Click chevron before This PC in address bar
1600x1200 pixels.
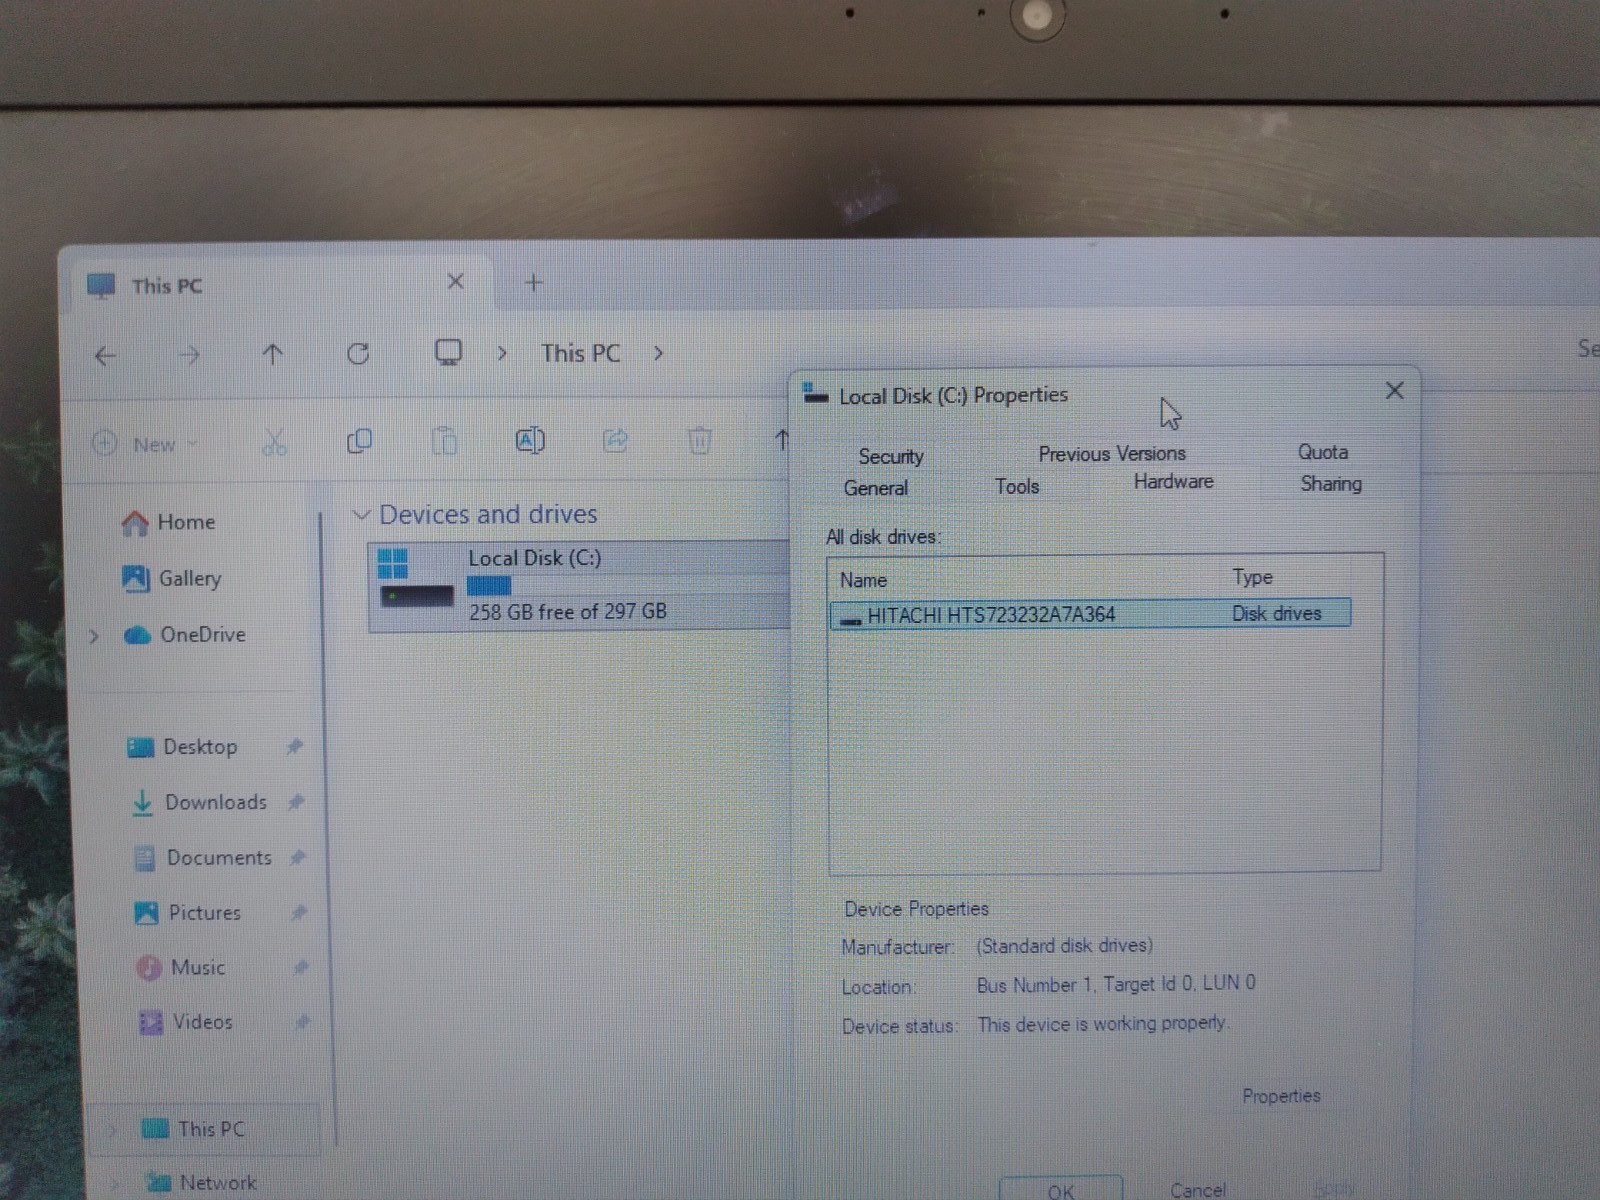pyautogui.click(x=502, y=353)
